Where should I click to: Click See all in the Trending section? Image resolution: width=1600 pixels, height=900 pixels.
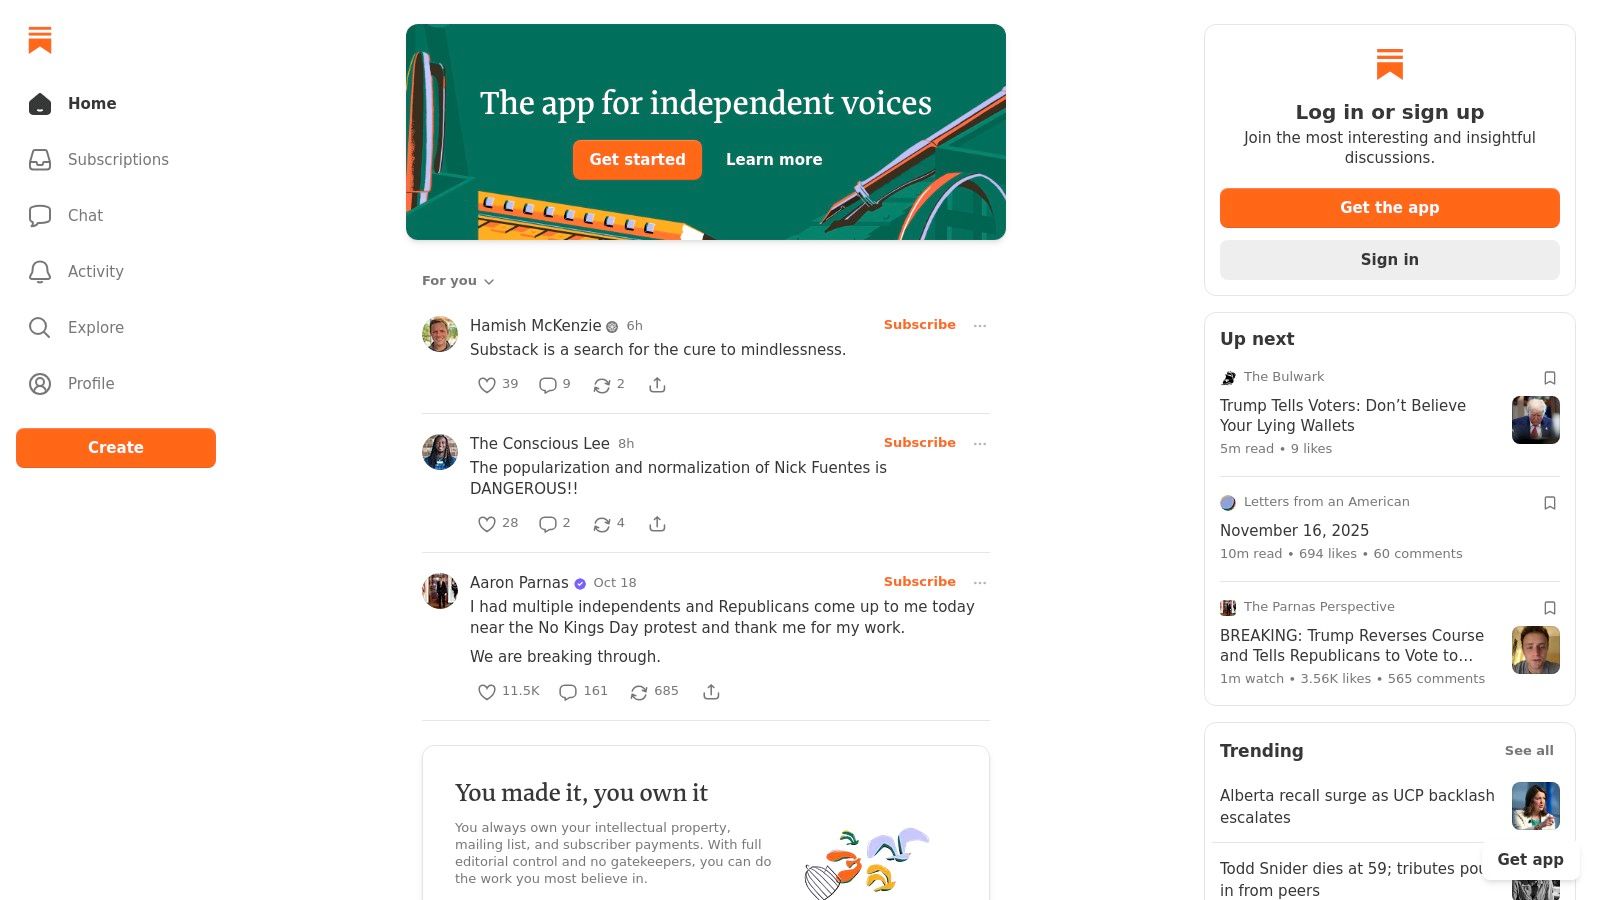click(1529, 750)
